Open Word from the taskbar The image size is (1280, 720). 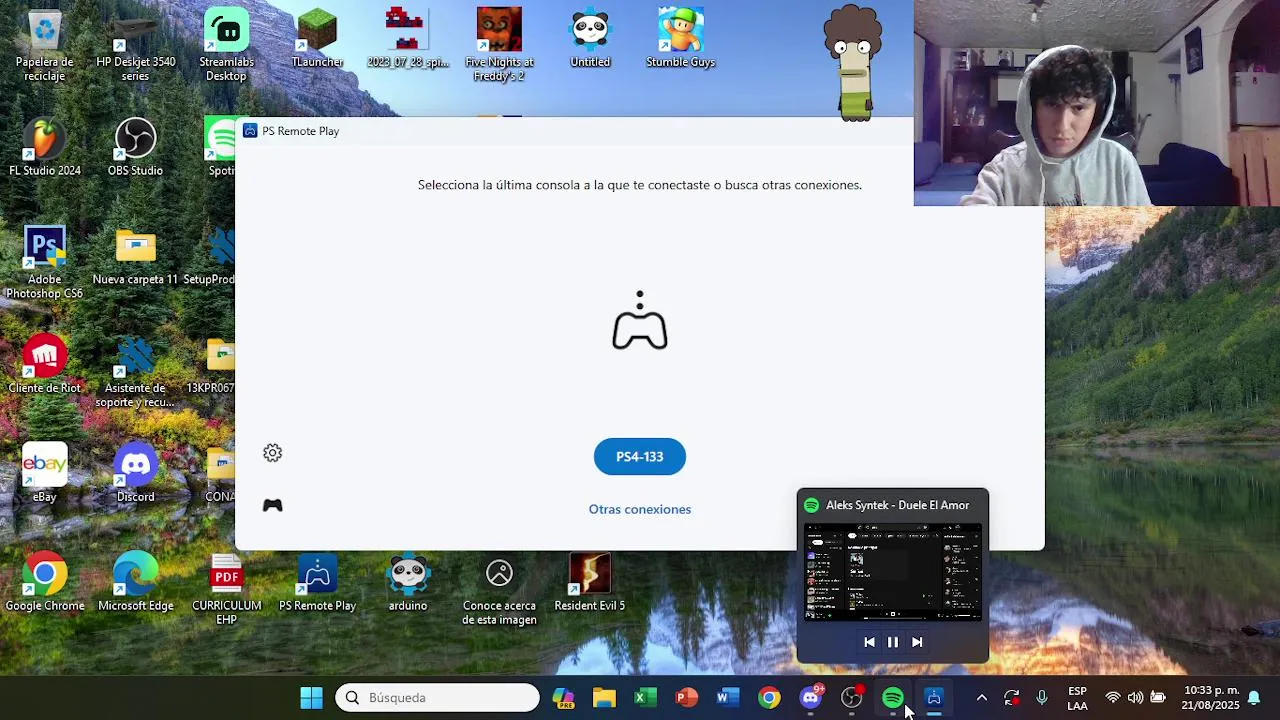(727, 698)
